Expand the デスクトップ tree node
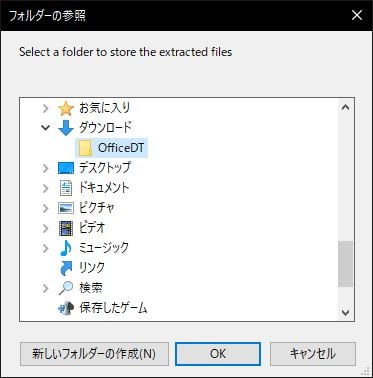Viewport: 373px width, 378px height. pyautogui.click(x=46, y=168)
